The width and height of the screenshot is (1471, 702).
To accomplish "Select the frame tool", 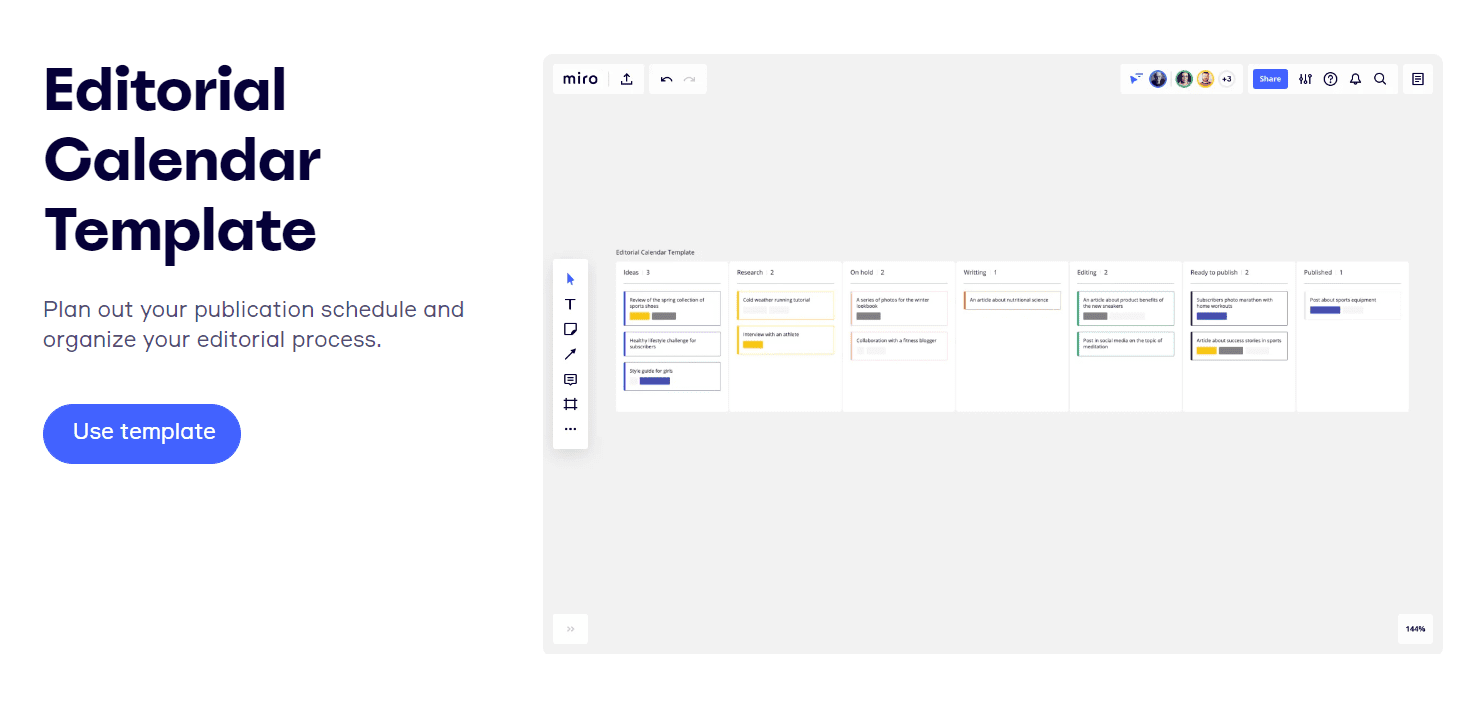I will coord(570,404).
